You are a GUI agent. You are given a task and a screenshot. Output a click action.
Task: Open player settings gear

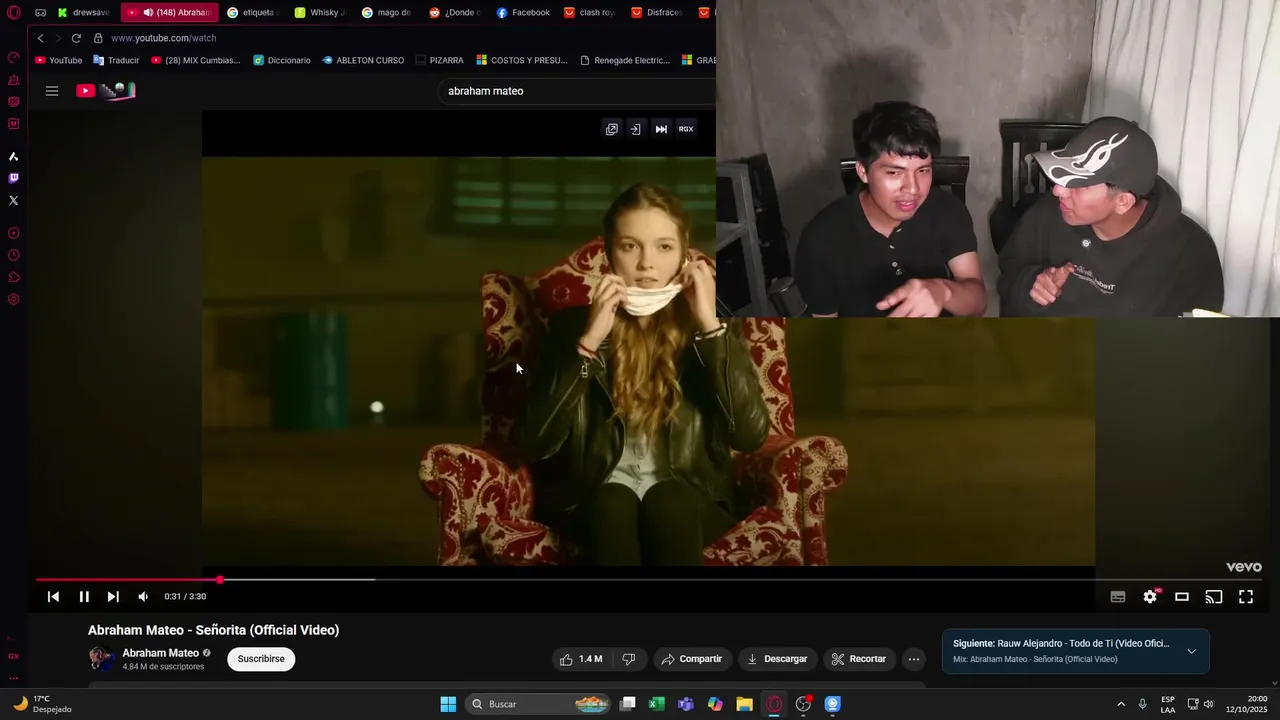coord(1150,597)
